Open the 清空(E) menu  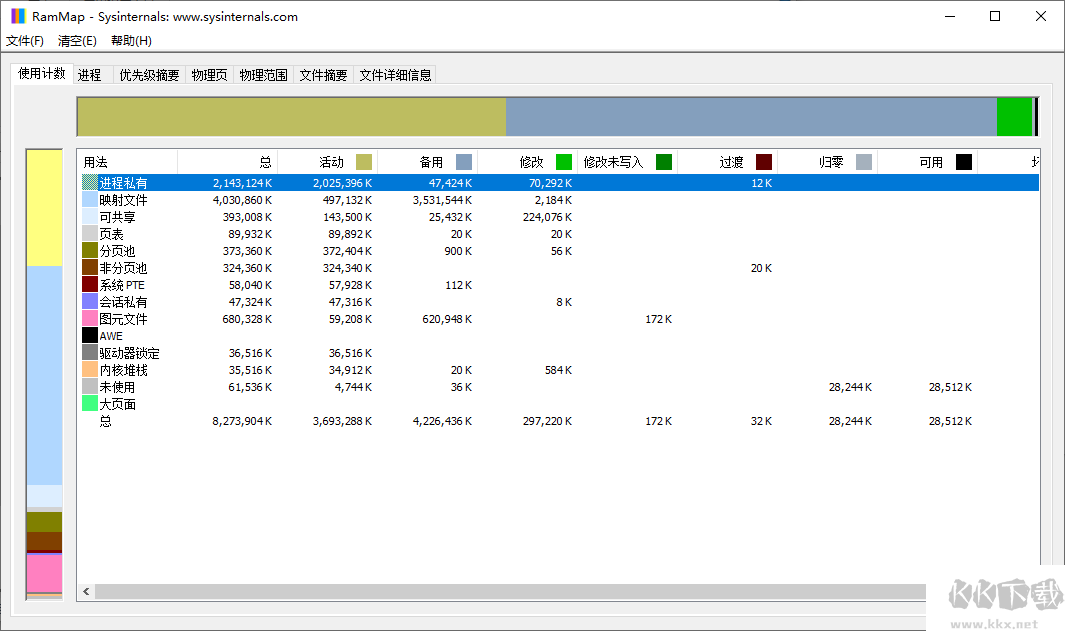77,41
